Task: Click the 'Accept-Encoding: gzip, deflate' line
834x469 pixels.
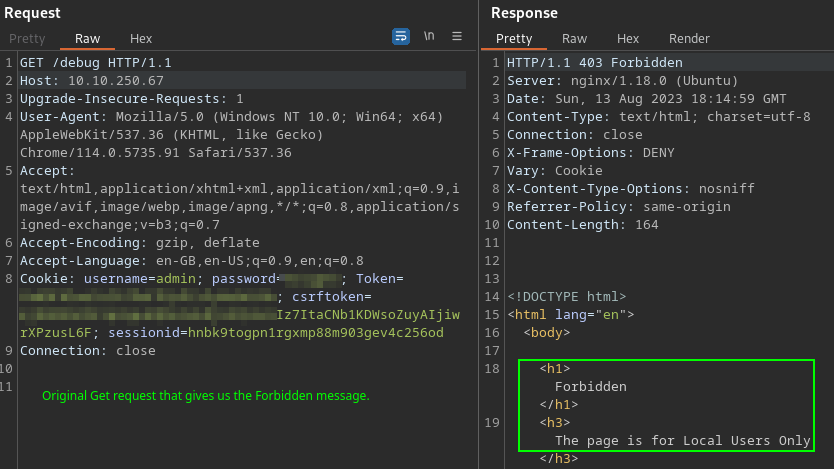Action: [x=140, y=243]
